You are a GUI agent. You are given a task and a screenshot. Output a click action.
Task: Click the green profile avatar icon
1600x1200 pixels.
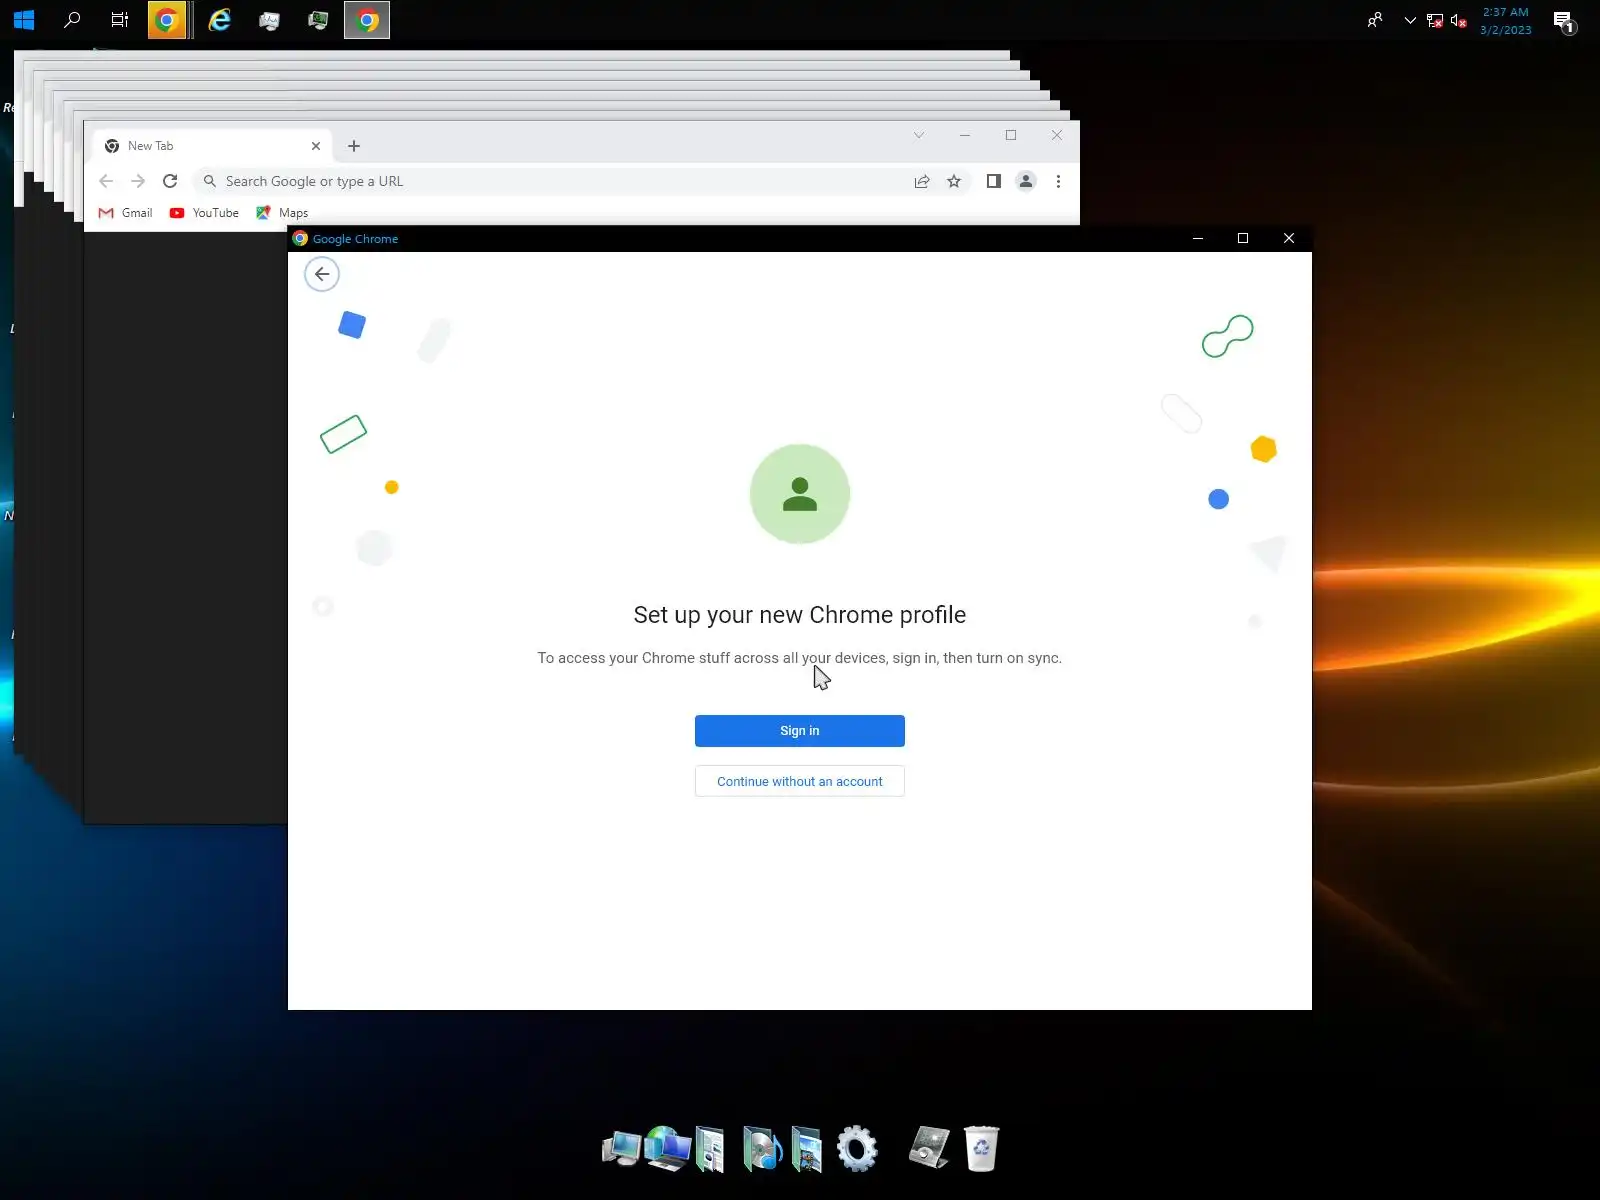pos(800,494)
